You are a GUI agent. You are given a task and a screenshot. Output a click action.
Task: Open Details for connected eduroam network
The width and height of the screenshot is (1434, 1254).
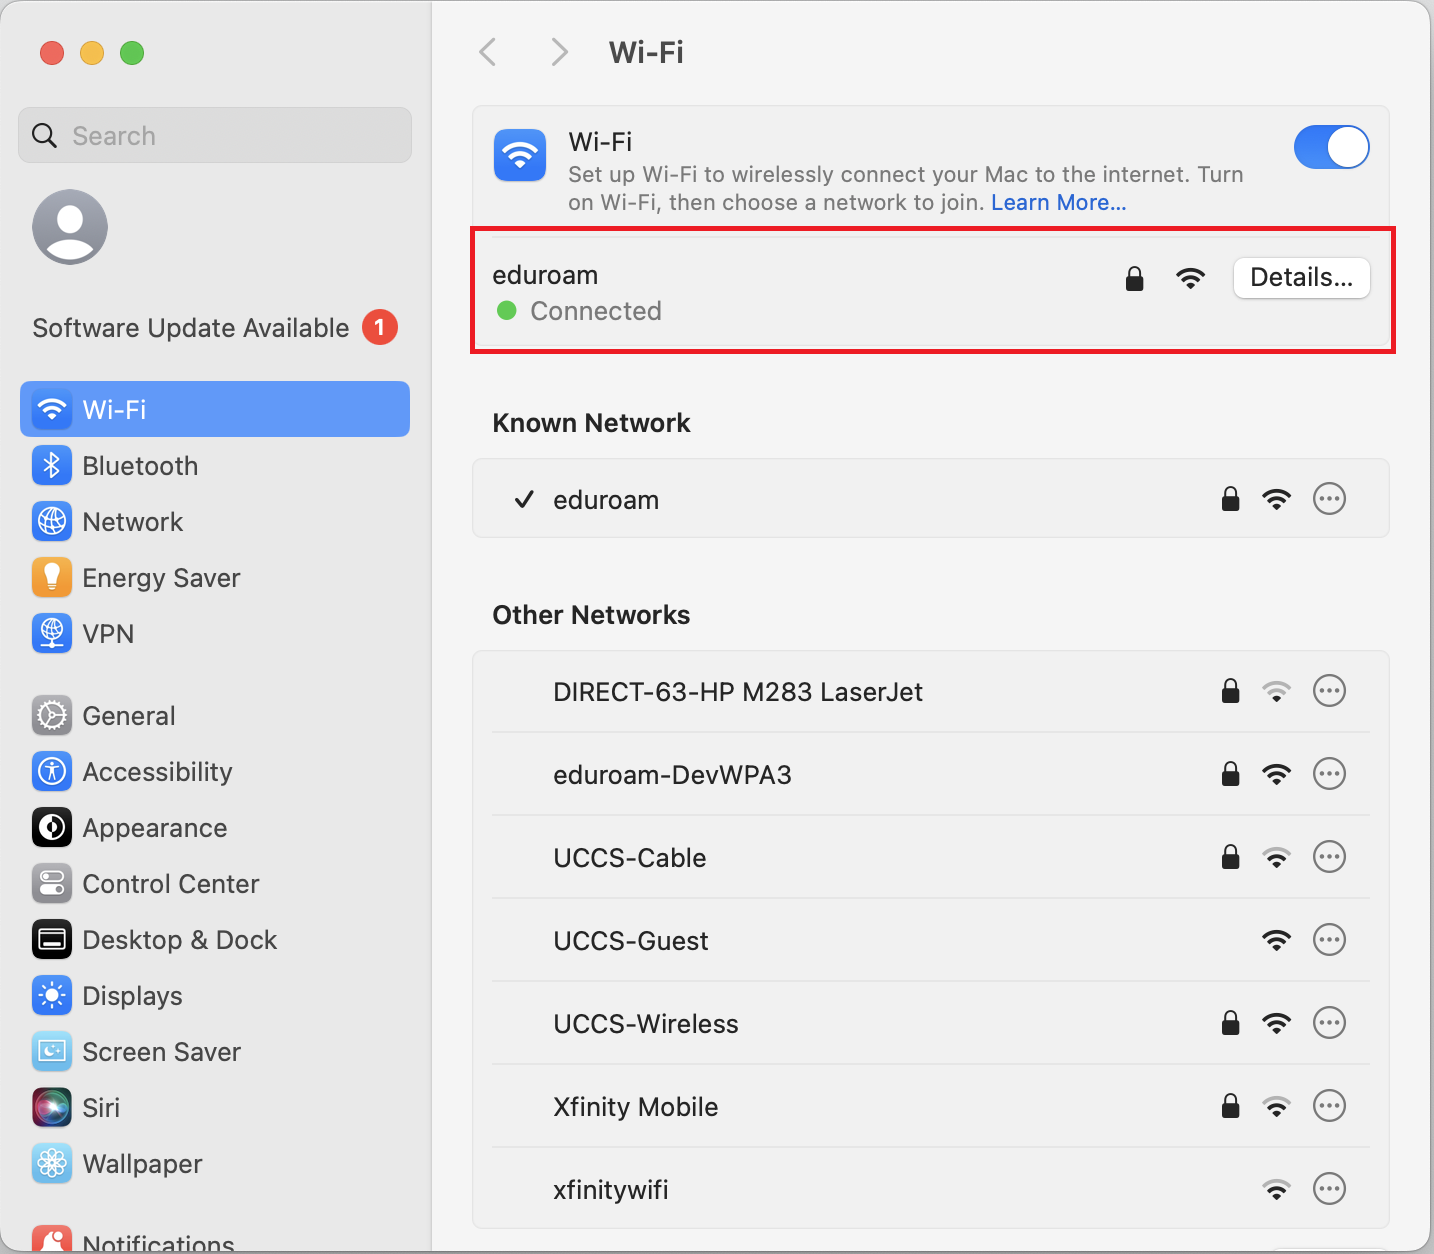[x=1301, y=277]
